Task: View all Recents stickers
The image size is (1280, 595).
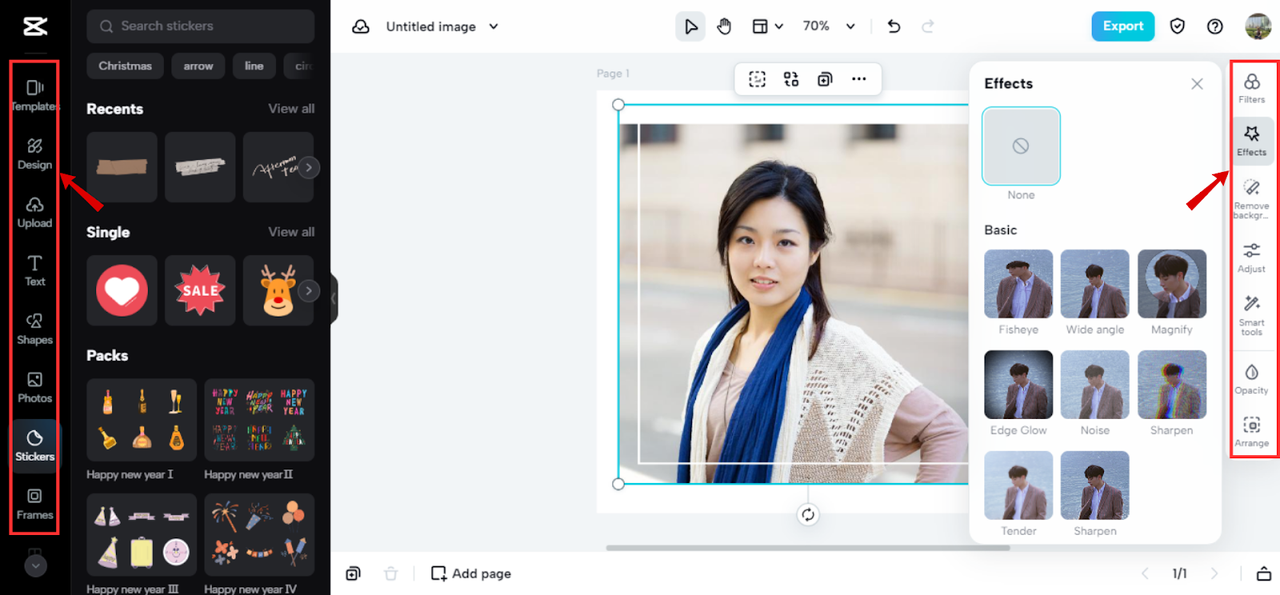Action: (x=291, y=108)
